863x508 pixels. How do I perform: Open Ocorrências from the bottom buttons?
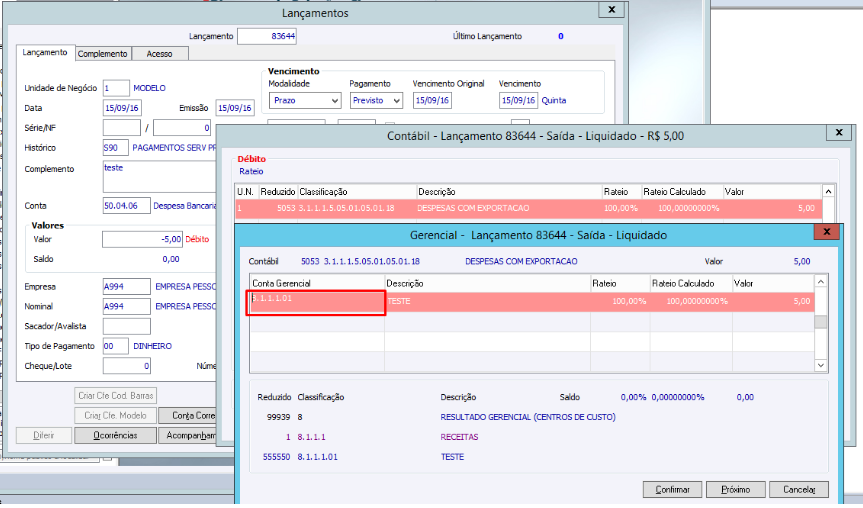point(116,436)
